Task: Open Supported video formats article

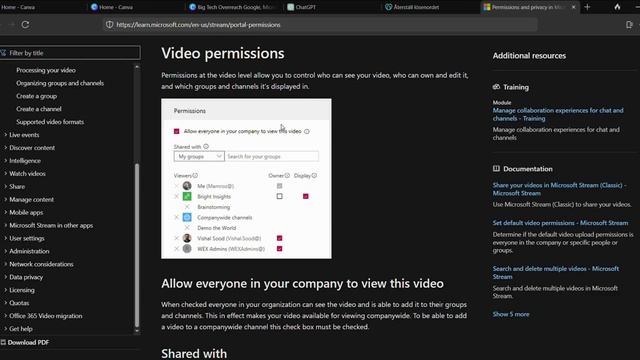Action: (50, 122)
